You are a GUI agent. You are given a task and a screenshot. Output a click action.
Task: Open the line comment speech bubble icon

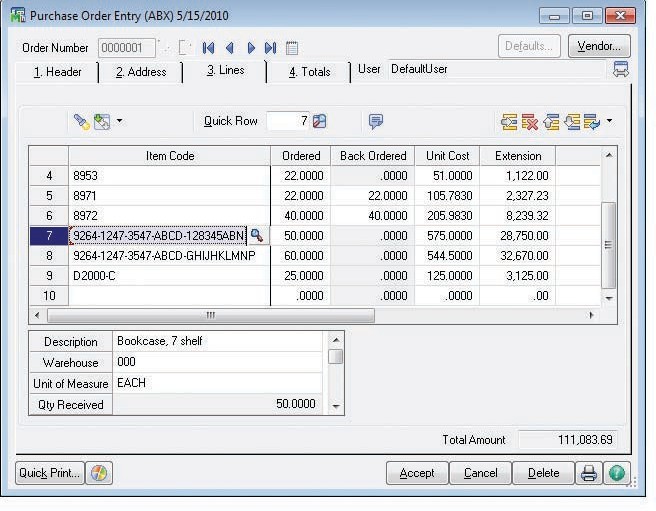pyautogui.click(x=376, y=121)
